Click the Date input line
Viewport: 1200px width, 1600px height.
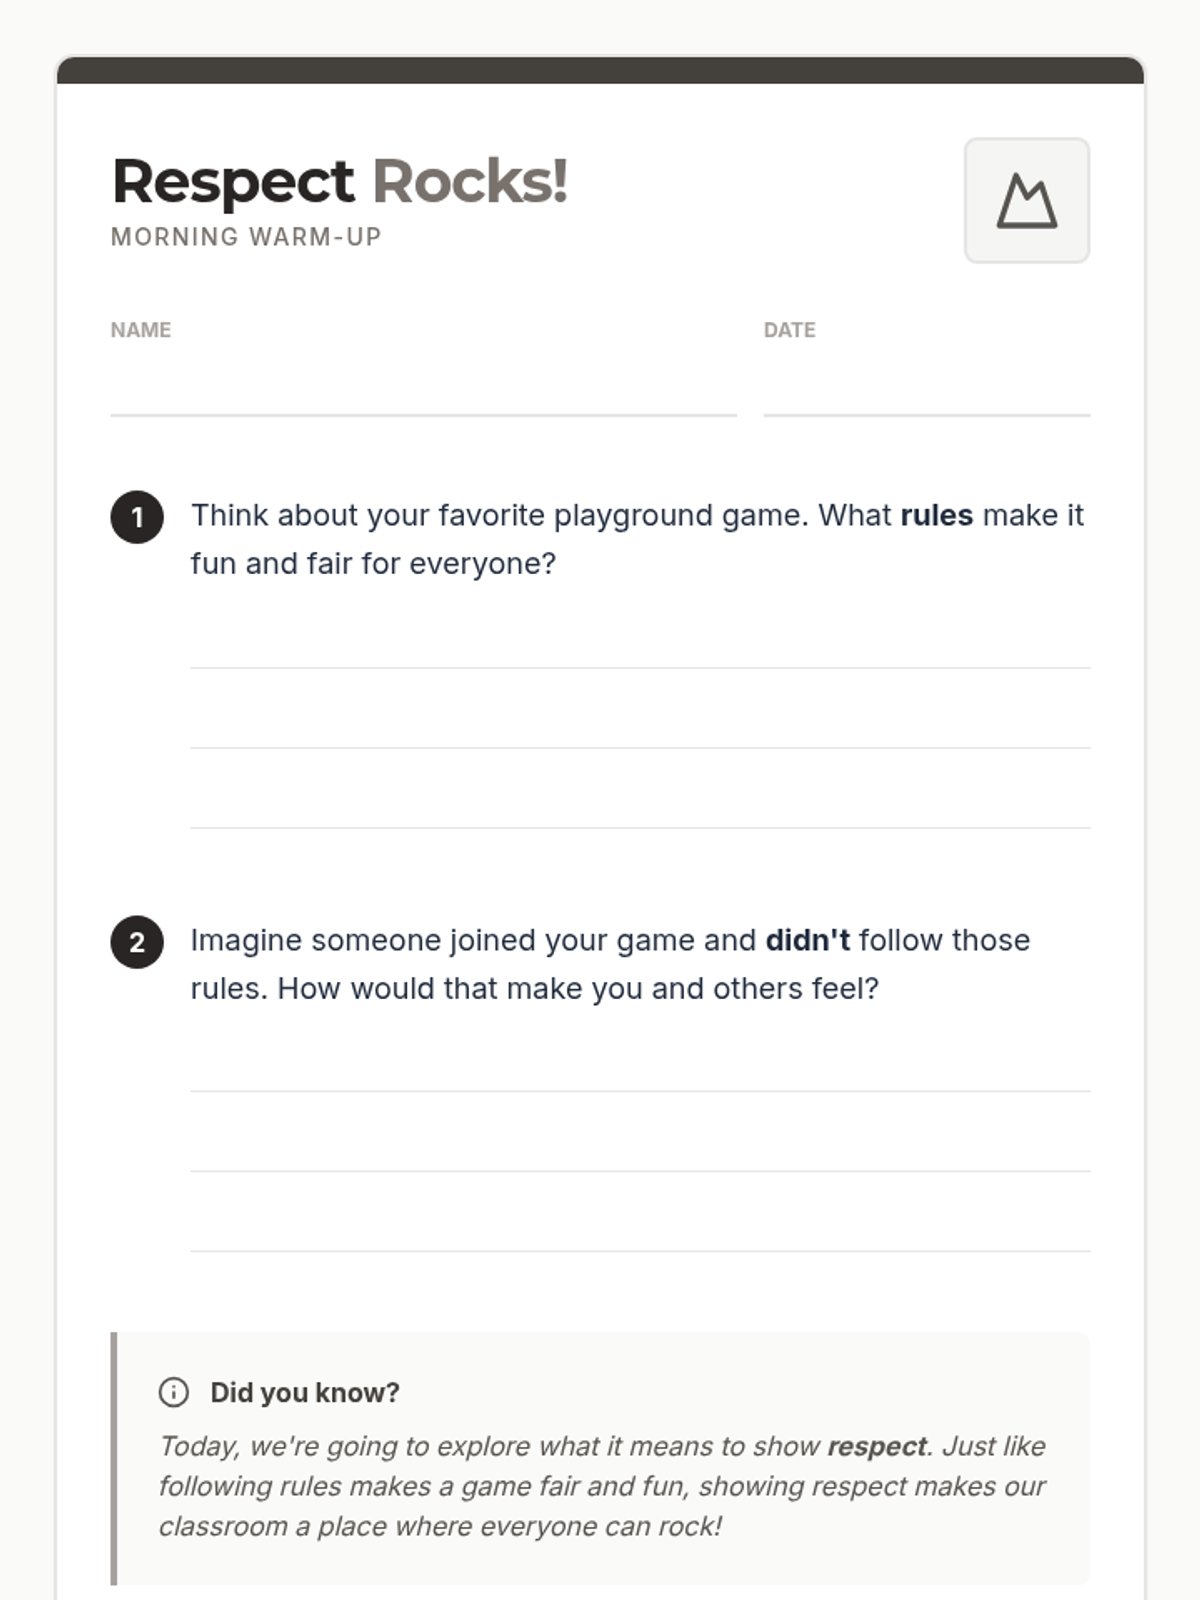tap(926, 392)
